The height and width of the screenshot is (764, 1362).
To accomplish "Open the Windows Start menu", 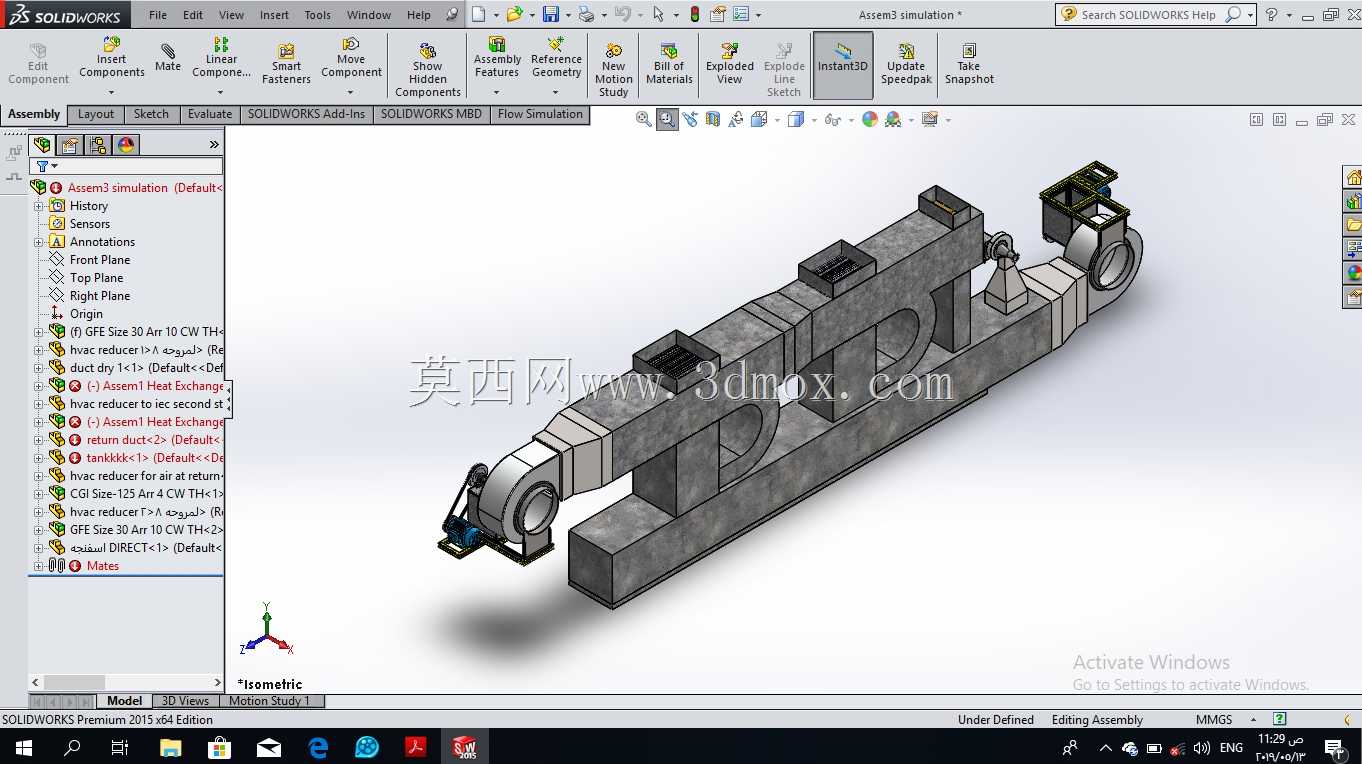I will click(x=23, y=747).
